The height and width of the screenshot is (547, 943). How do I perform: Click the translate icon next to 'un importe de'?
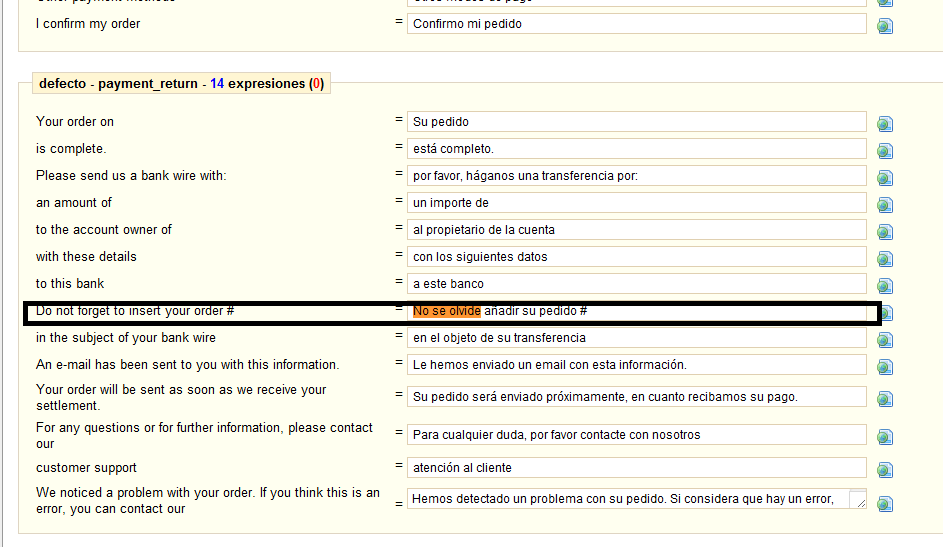[885, 205]
